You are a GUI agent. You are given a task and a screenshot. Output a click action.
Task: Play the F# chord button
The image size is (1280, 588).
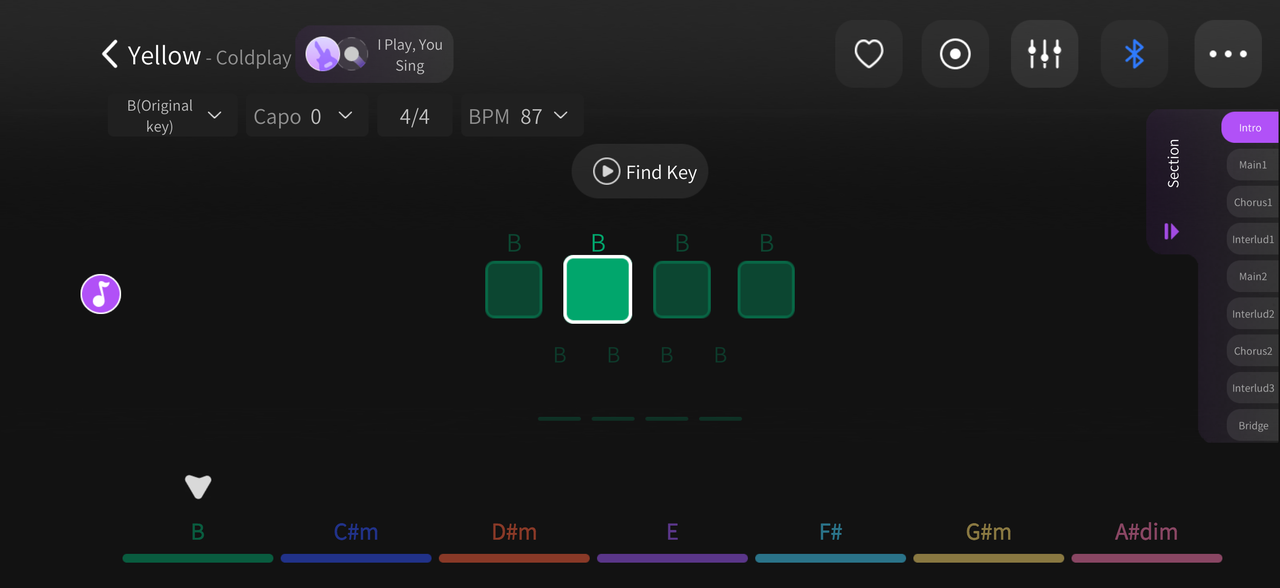click(x=830, y=542)
